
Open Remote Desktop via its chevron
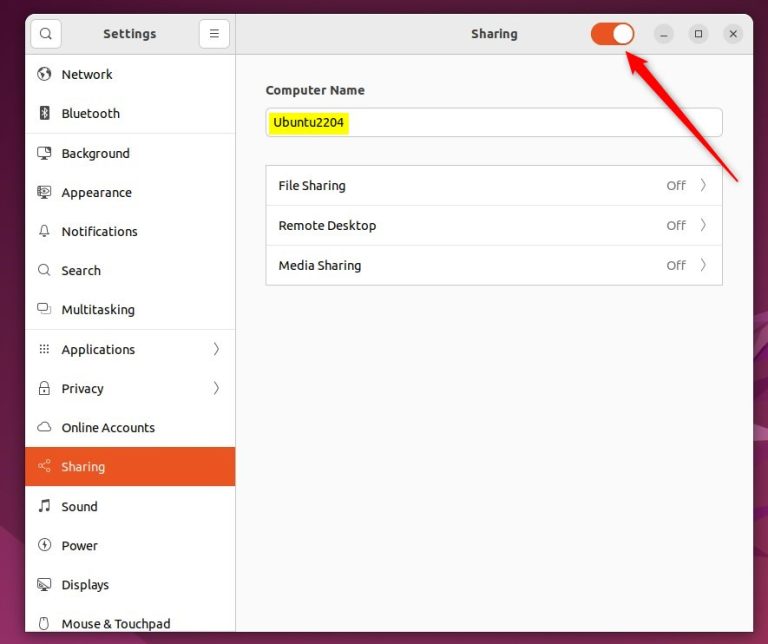(703, 225)
